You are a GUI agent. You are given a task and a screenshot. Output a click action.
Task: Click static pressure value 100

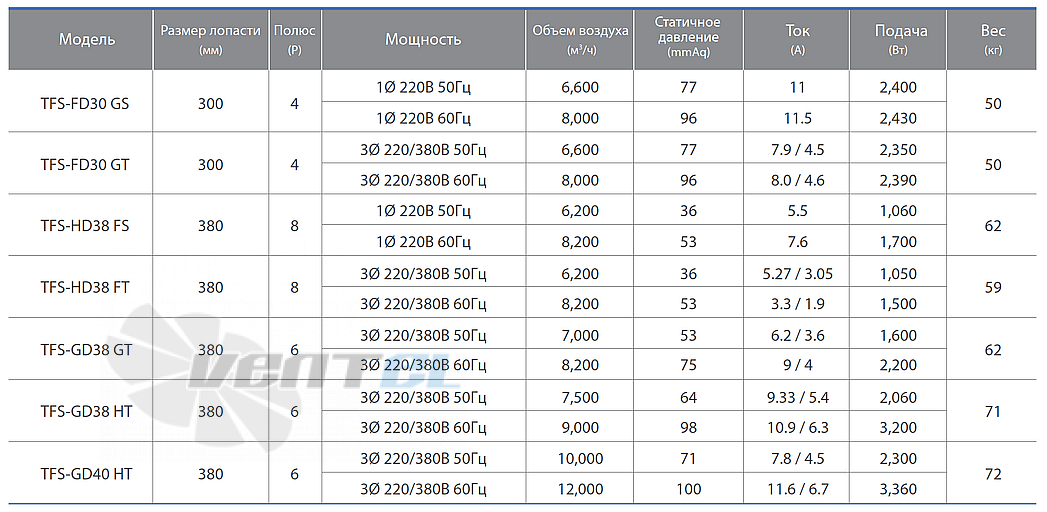(688, 490)
